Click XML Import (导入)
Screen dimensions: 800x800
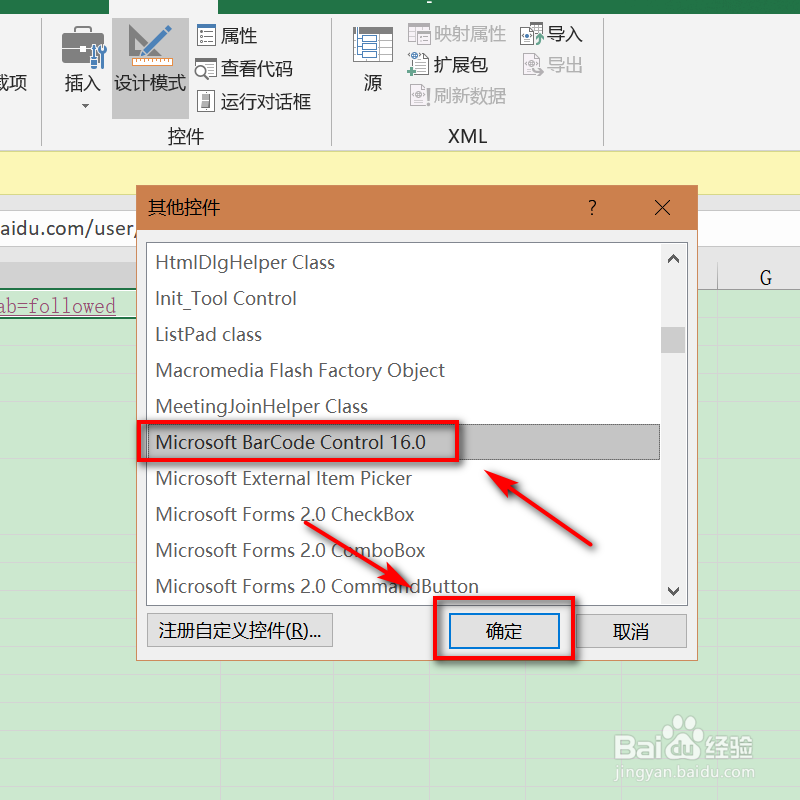coord(551,34)
